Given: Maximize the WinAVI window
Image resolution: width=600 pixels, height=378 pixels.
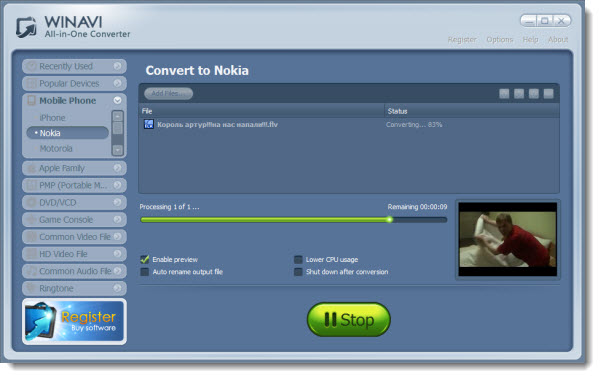Looking at the screenshot, I should 545,21.
